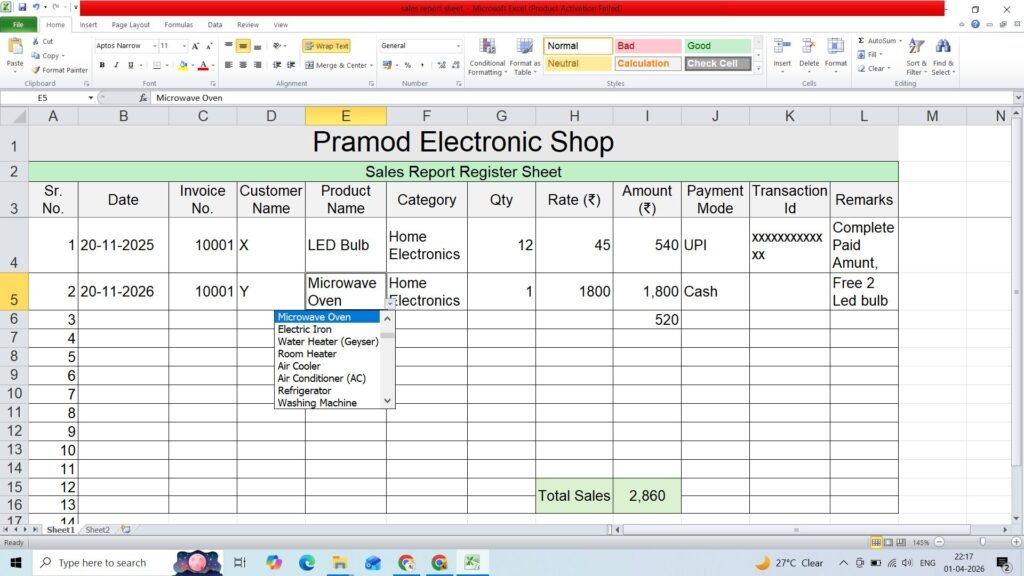Toggle Italic formatting
The height and width of the screenshot is (576, 1024).
click(x=116, y=65)
